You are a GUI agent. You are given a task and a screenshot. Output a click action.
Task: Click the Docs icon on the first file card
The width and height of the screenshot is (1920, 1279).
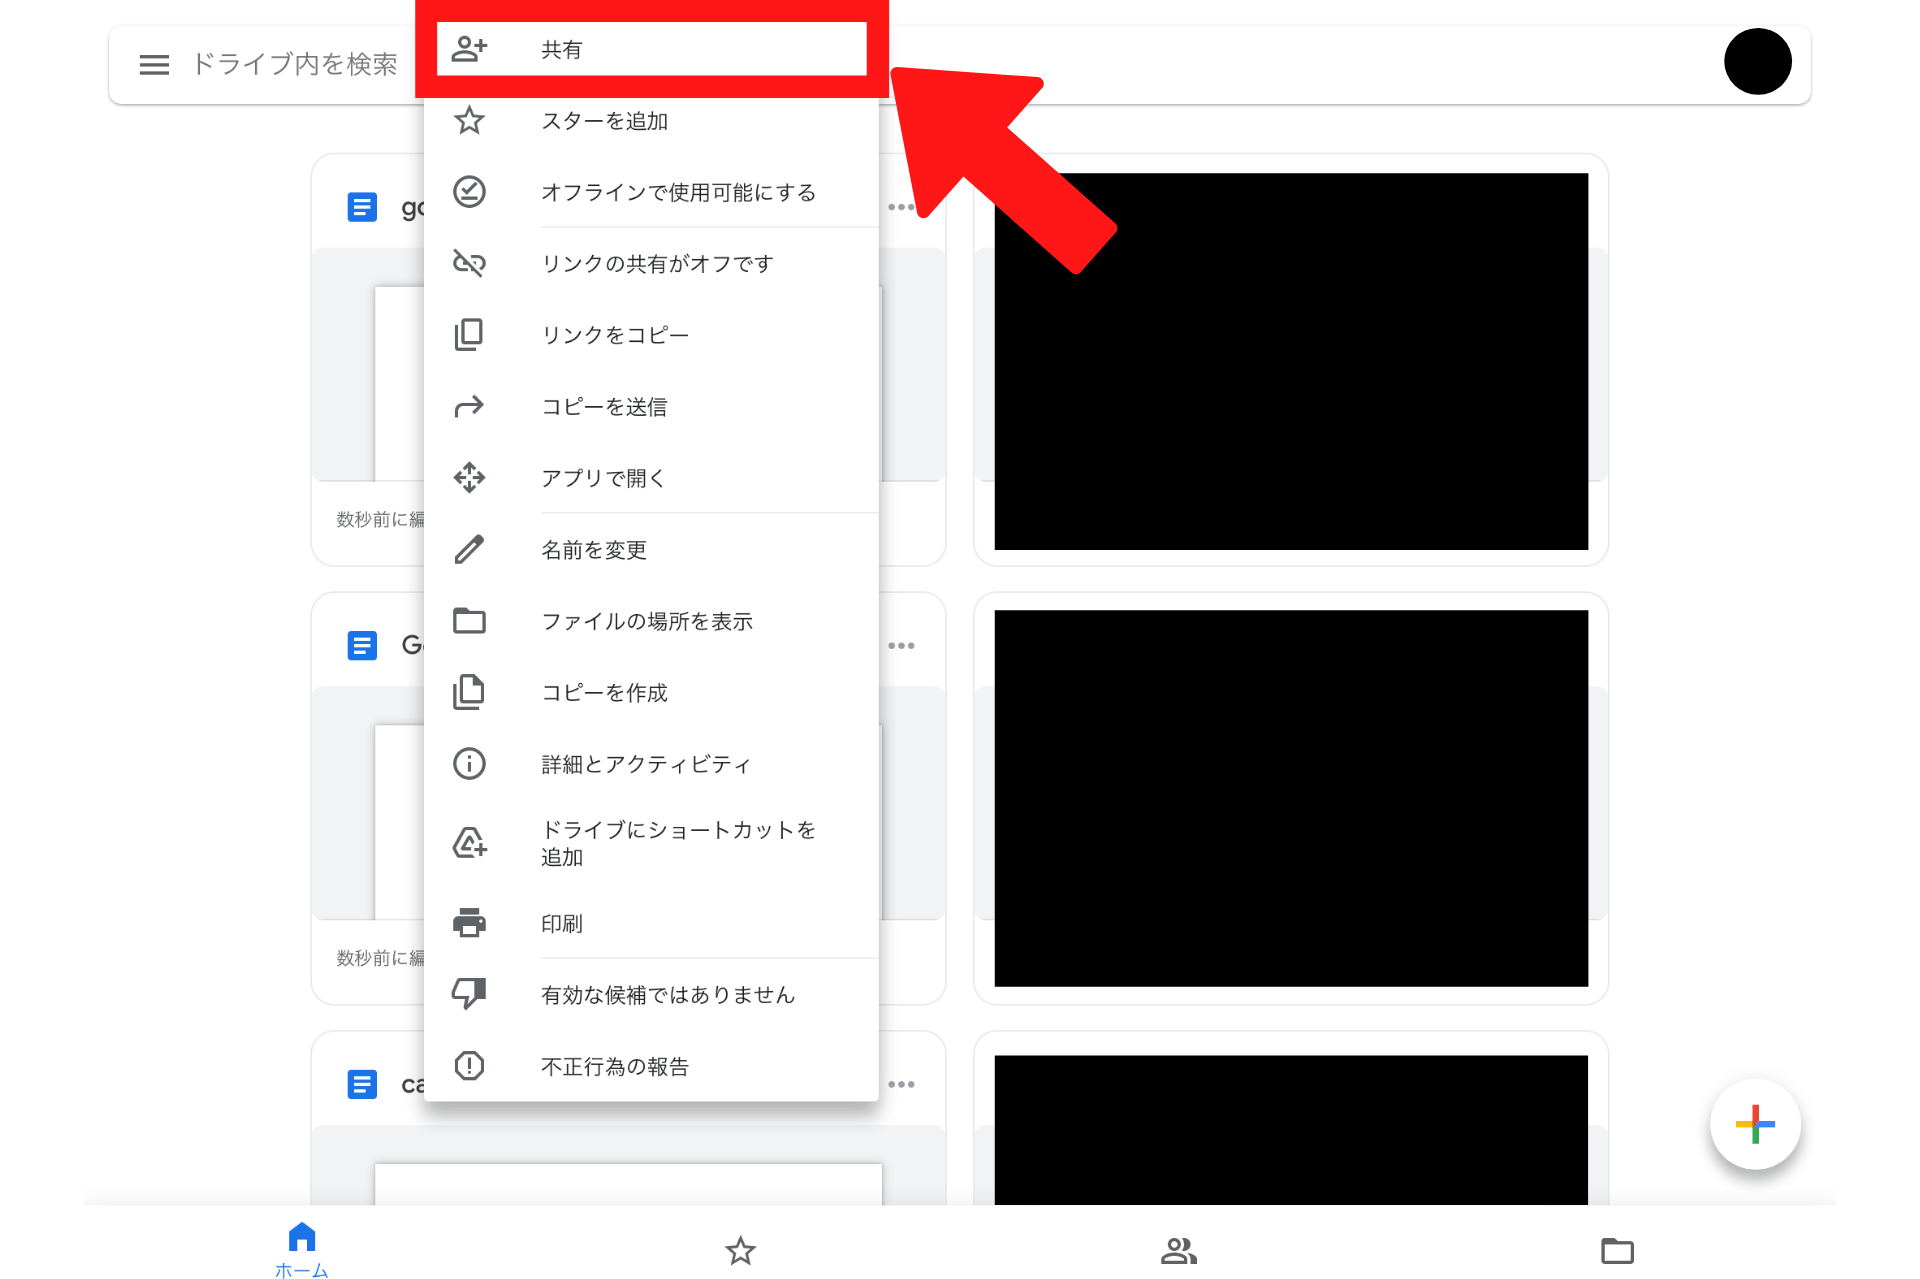coord(362,207)
